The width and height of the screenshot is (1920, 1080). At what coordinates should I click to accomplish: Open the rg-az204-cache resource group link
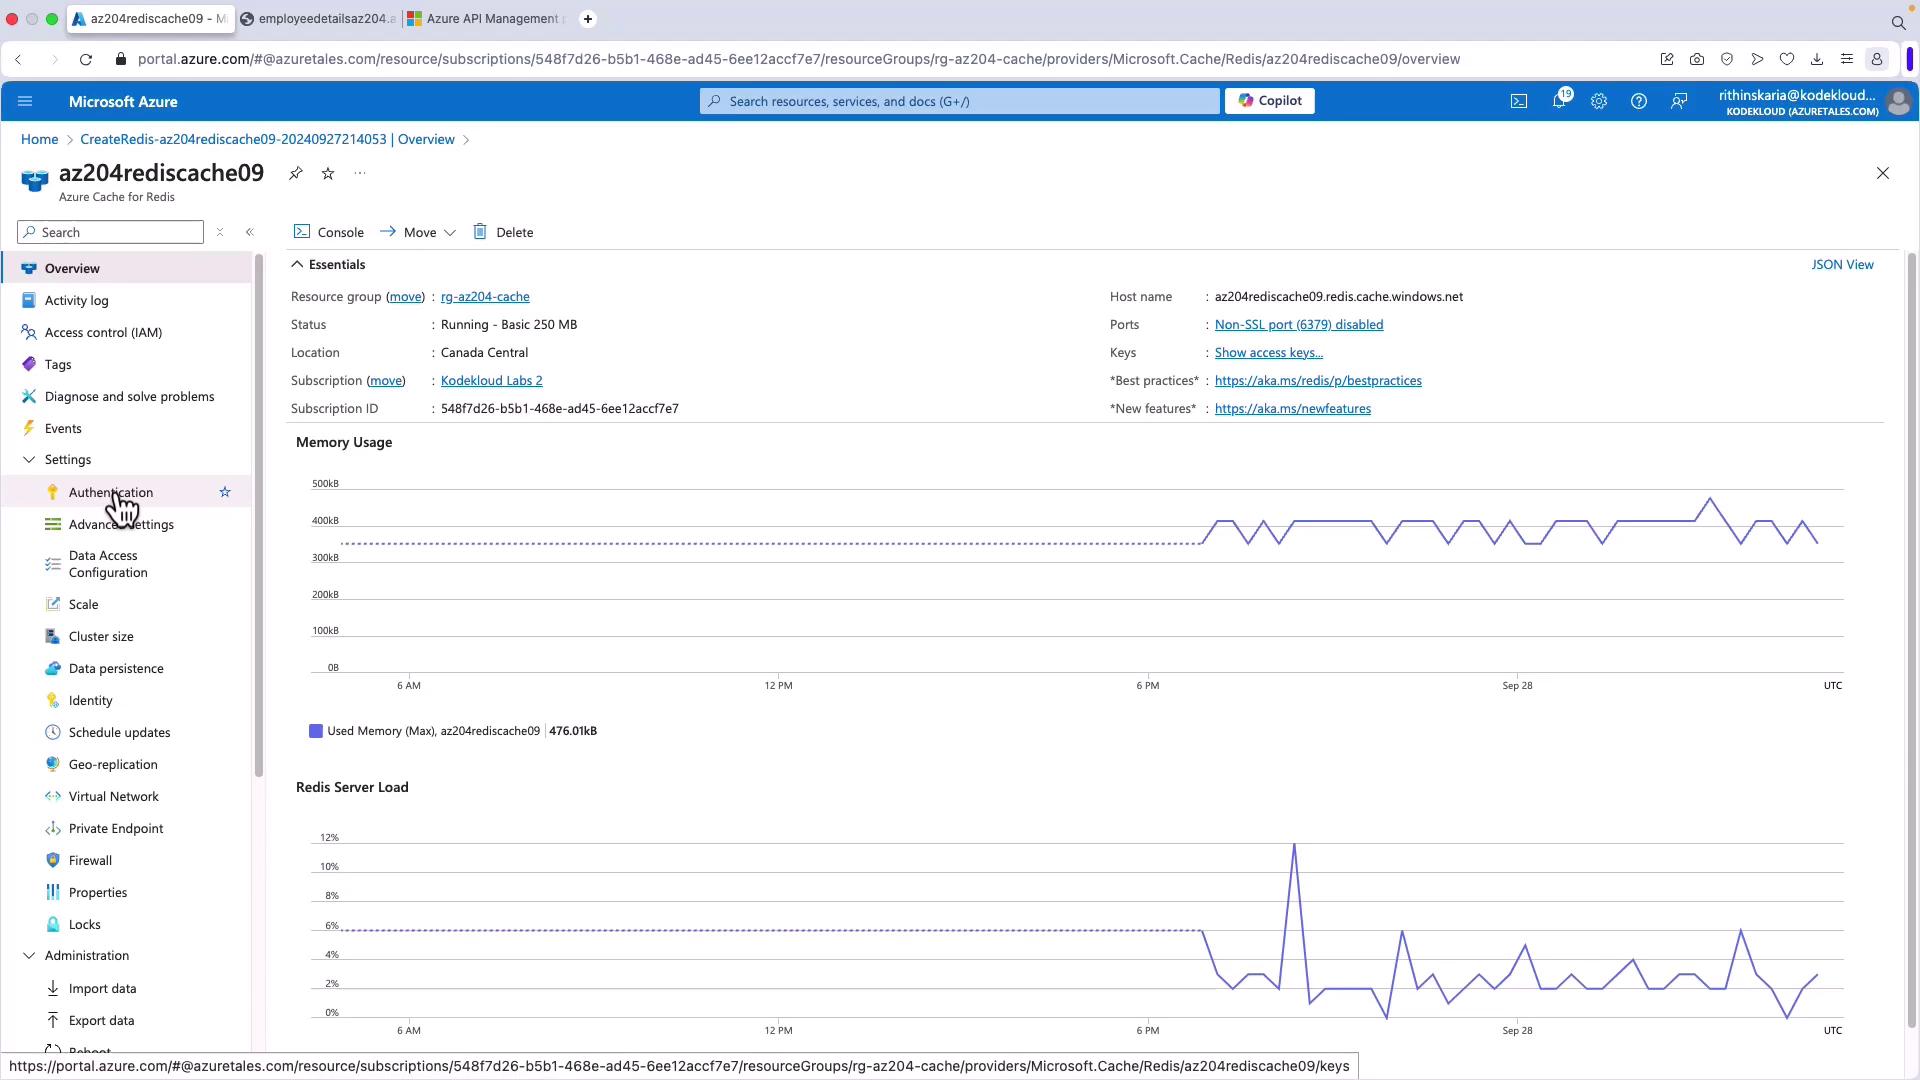pyautogui.click(x=485, y=297)
